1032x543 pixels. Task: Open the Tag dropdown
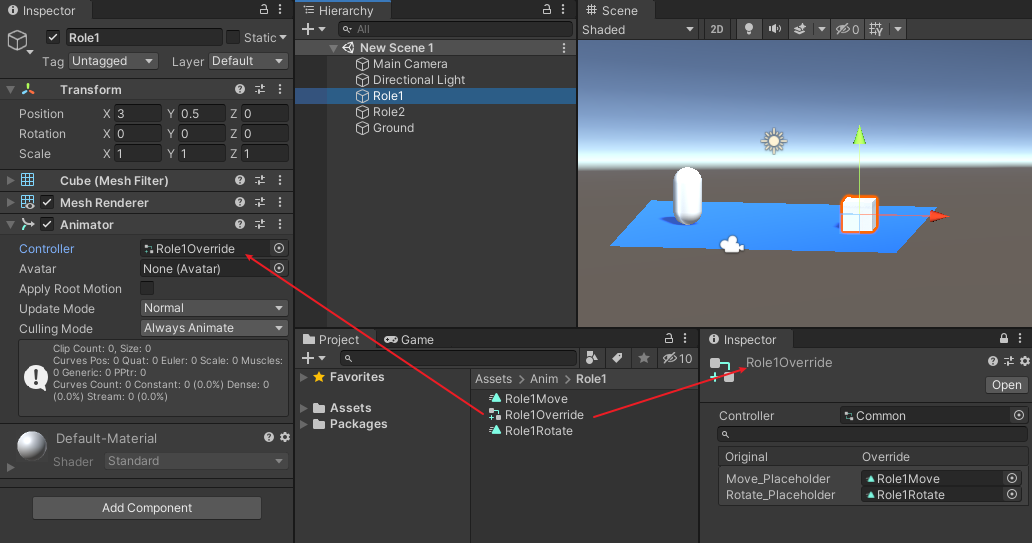113,61
